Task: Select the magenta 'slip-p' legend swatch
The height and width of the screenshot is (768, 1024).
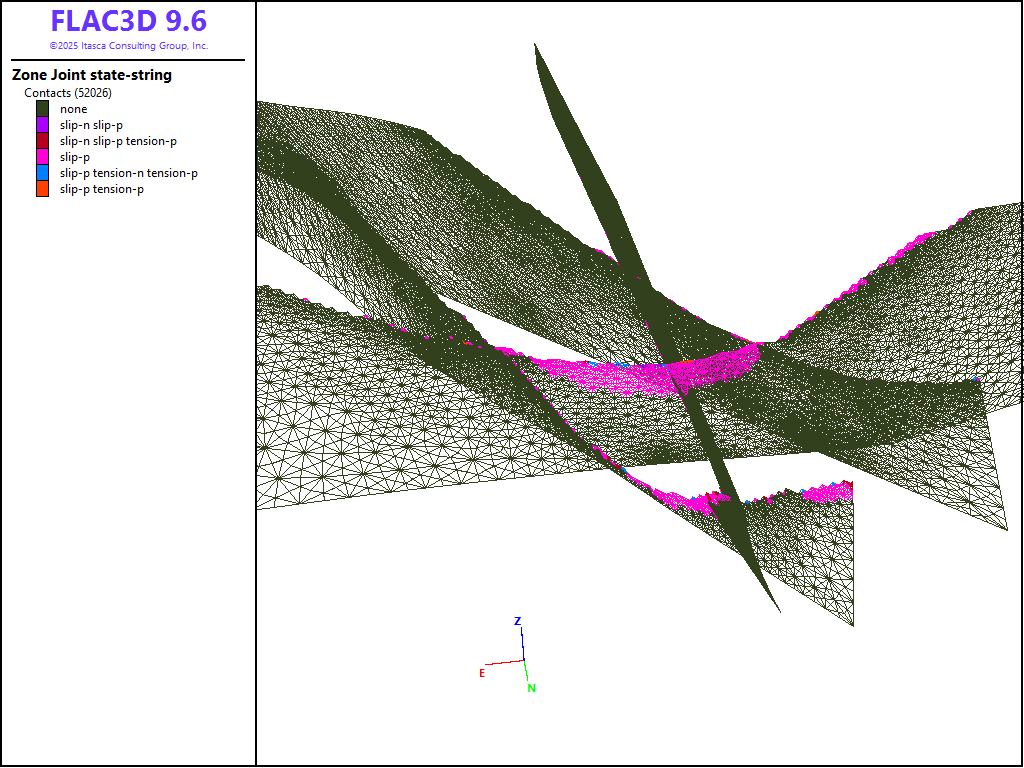Action: click(x=42, y=157)
